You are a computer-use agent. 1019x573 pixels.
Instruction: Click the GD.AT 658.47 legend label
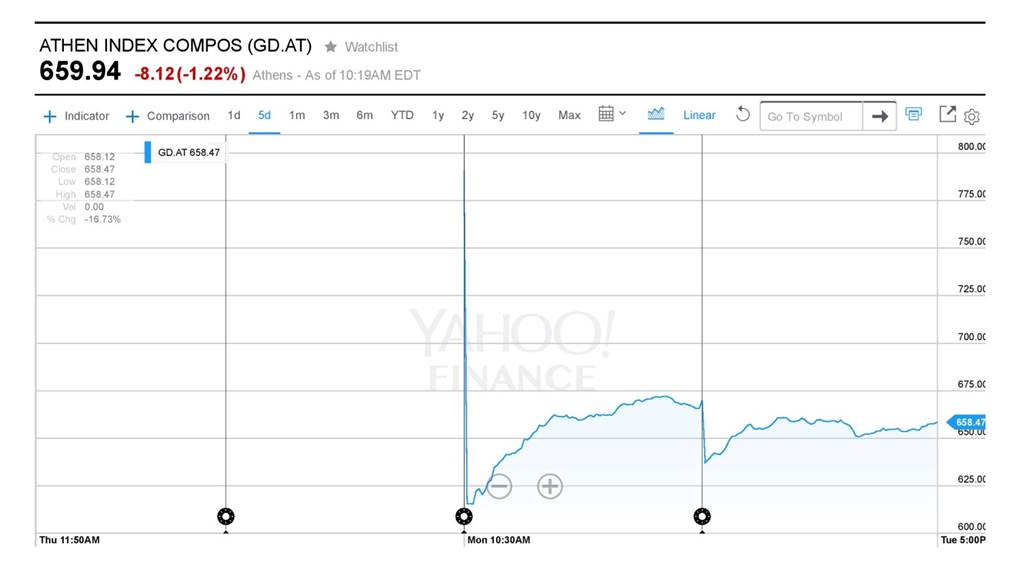(188, 152)
